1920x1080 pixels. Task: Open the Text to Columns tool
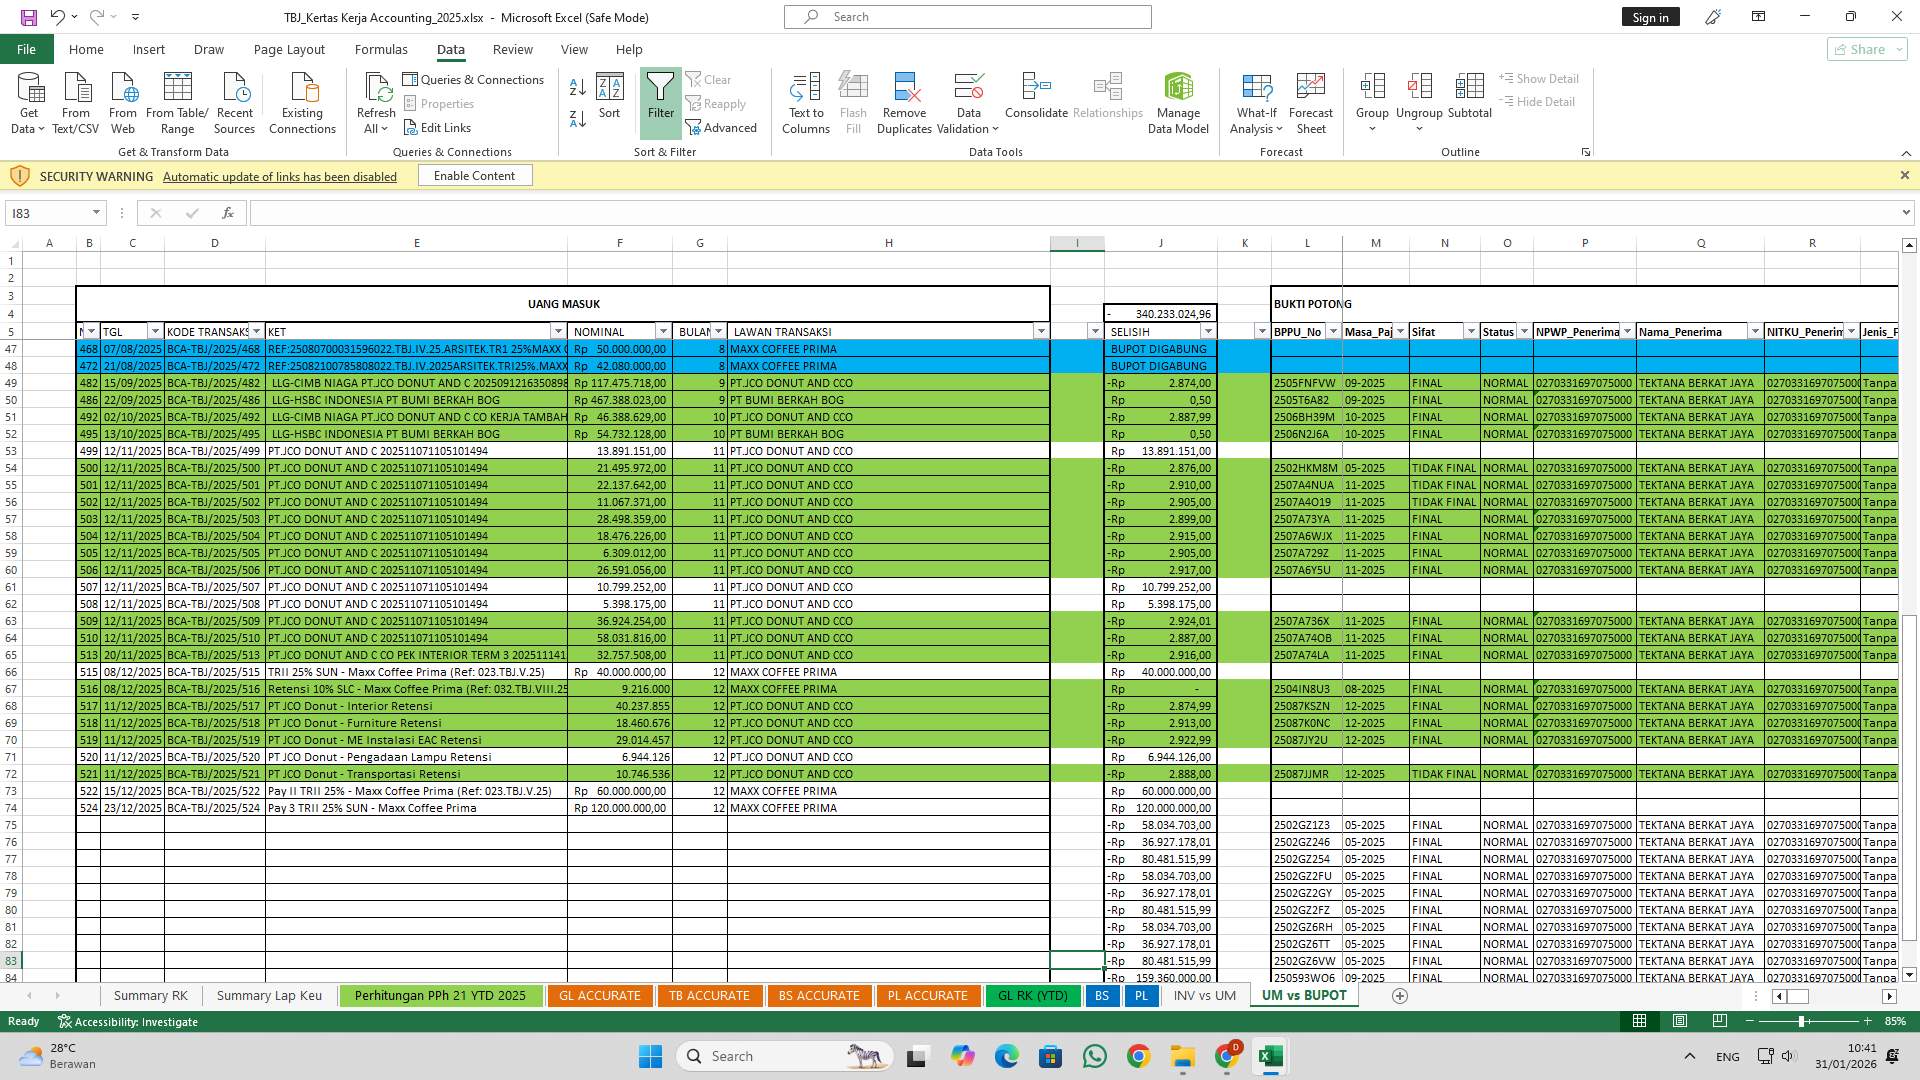tap(806, 100)
